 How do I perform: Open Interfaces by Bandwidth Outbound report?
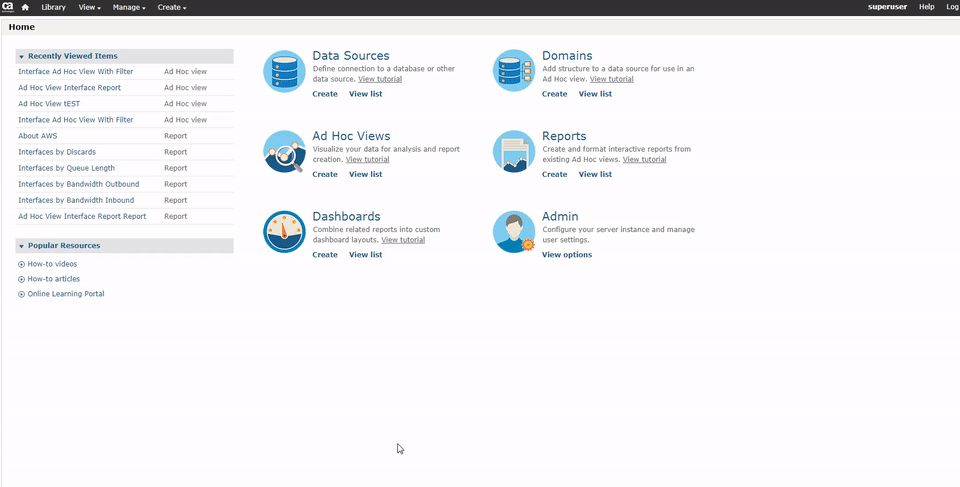click(78, 184)
